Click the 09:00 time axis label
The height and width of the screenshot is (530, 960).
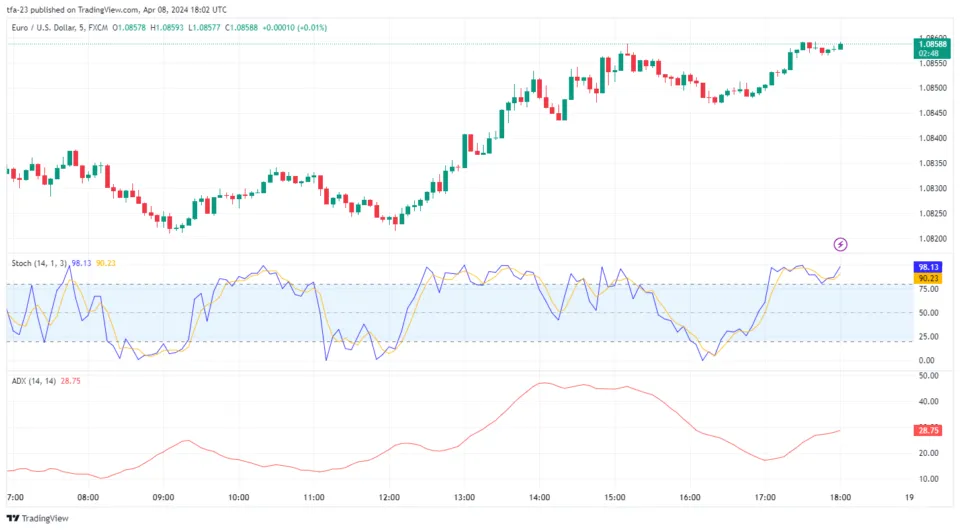pyautogui.click(x=163, y=497)
